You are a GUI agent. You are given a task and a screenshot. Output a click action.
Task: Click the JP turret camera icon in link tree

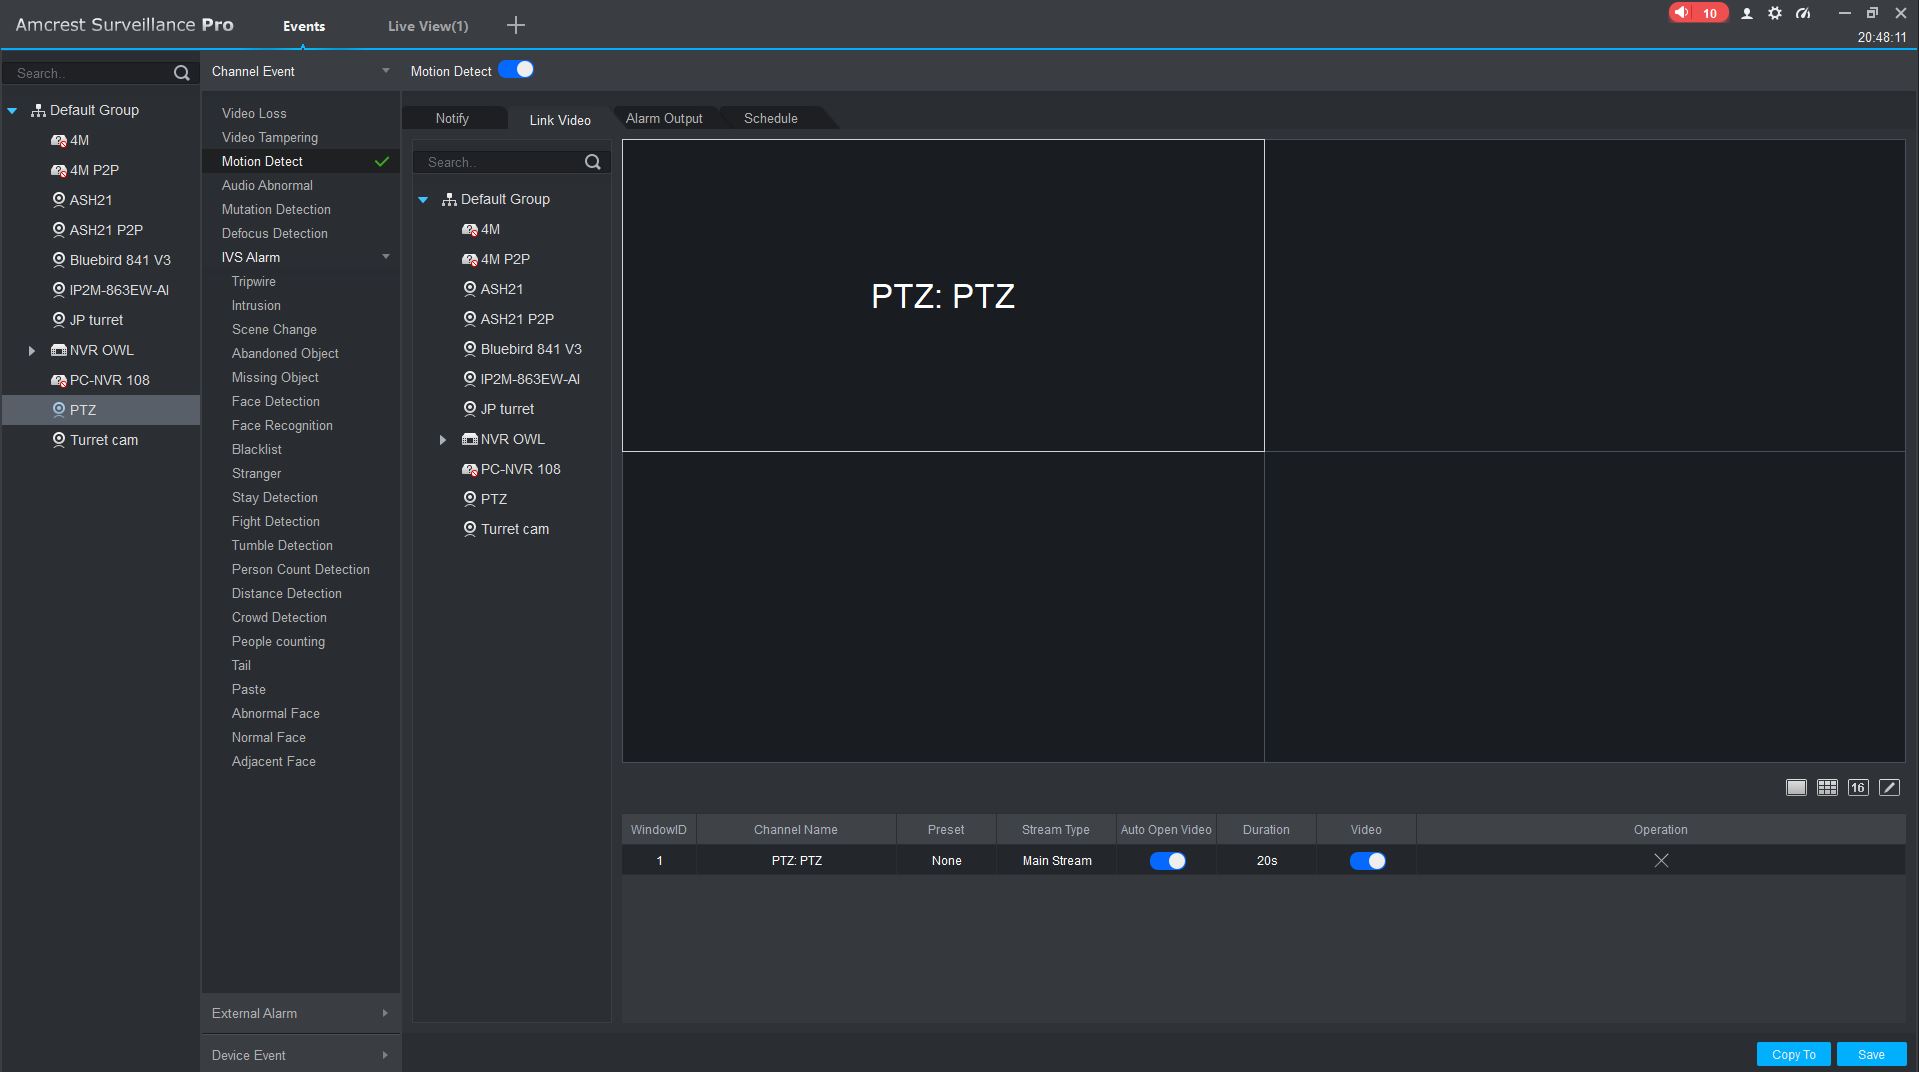pyautogui.click(x=470, y=409)
